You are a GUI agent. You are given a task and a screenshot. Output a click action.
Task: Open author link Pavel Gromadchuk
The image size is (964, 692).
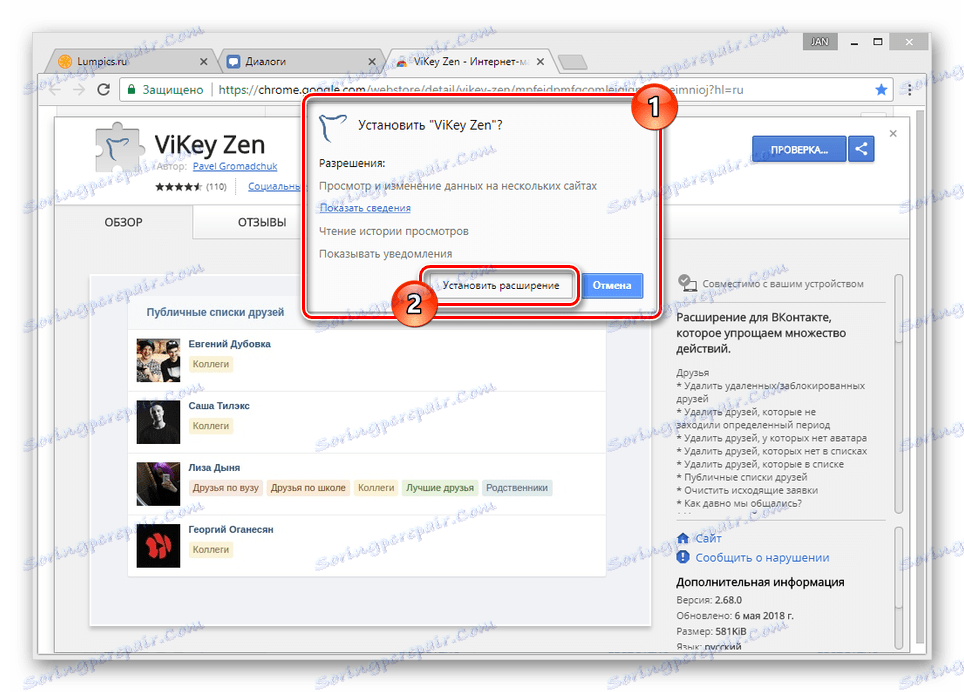[x=235, y=167]
